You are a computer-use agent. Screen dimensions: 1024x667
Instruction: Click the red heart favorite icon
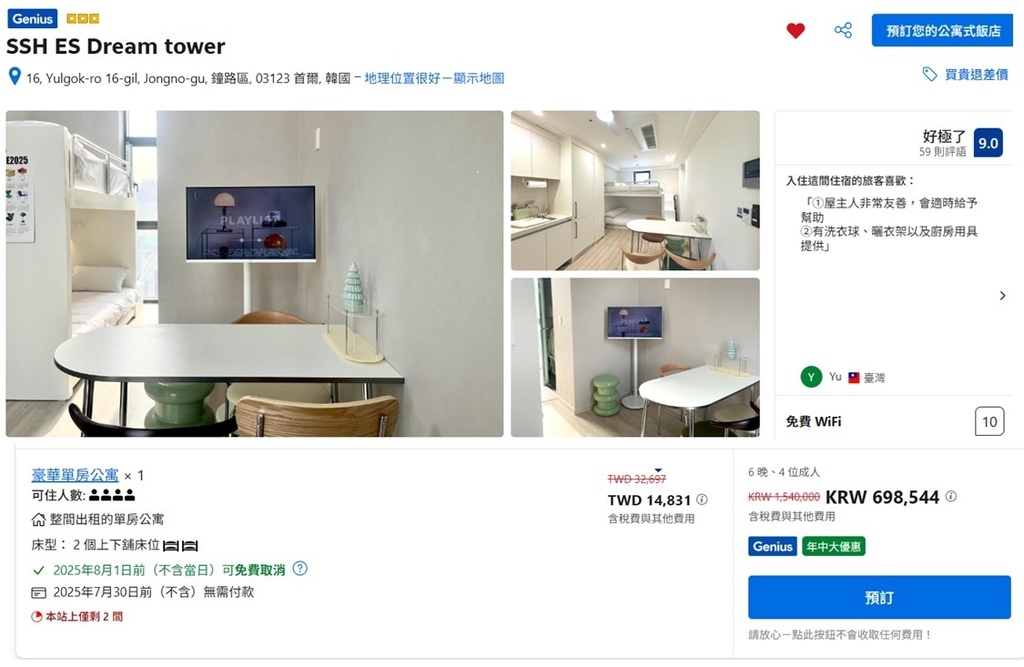pos(795,31)
